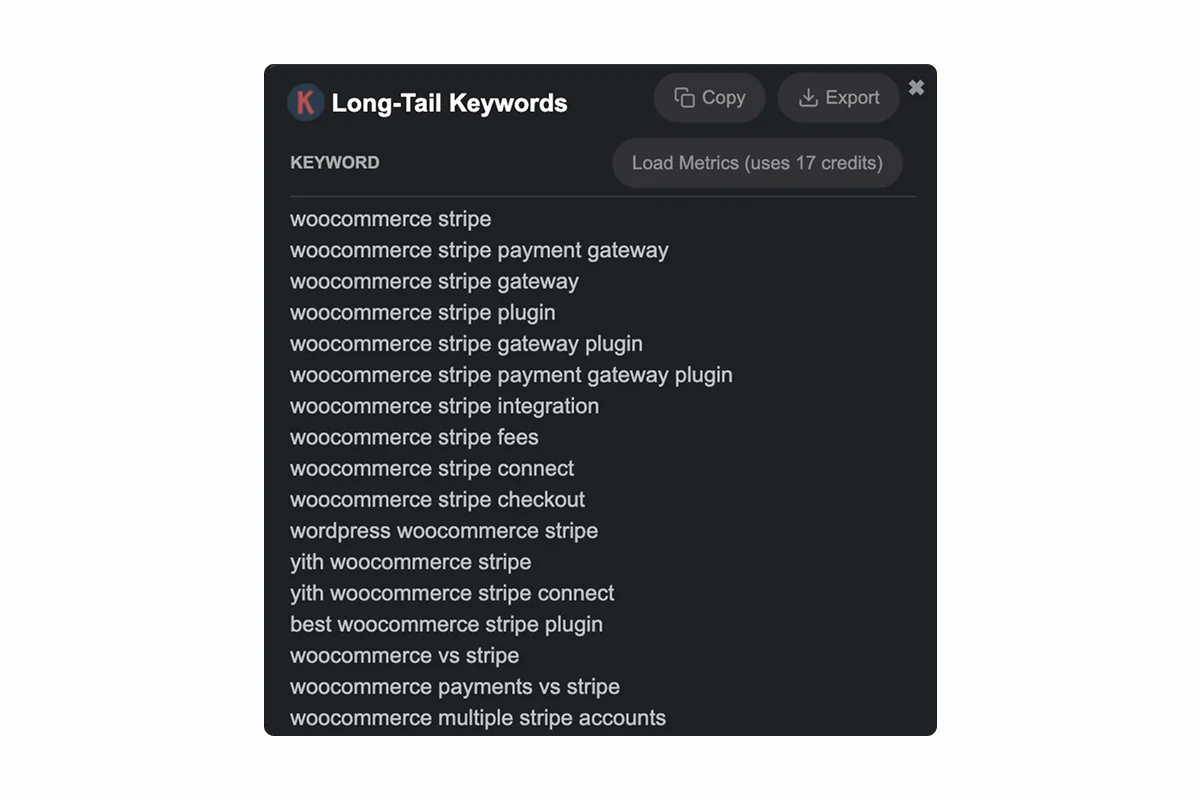
Task: Select 'woocommerce payments vs stripe'
Action: tap(454, 687)
